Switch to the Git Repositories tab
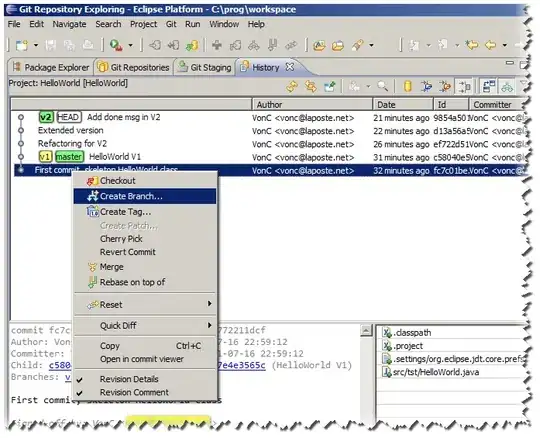Screen dimensions: 540x438 point(133,67)
